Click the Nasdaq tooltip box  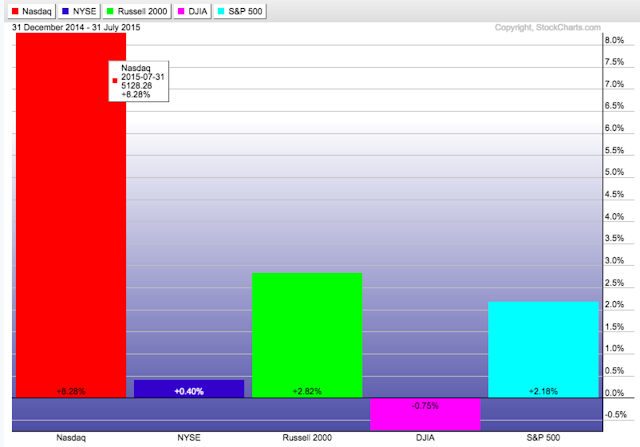[139, 81]
